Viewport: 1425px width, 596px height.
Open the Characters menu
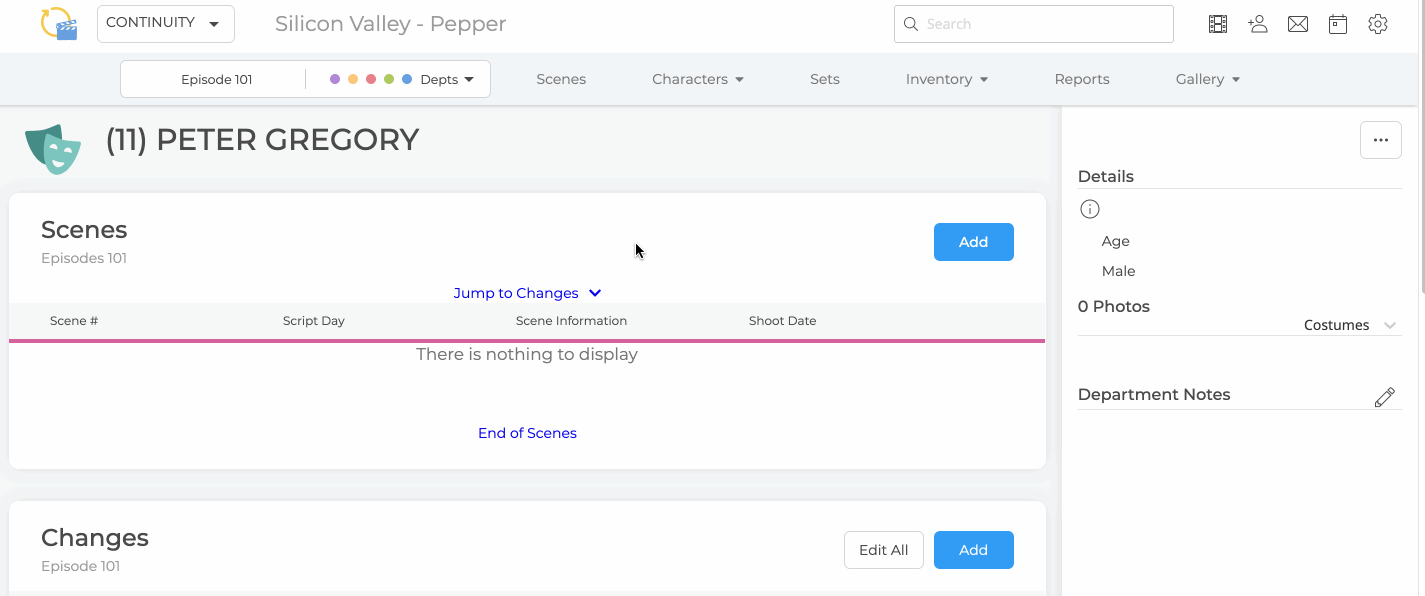click(x=698, y=79)
